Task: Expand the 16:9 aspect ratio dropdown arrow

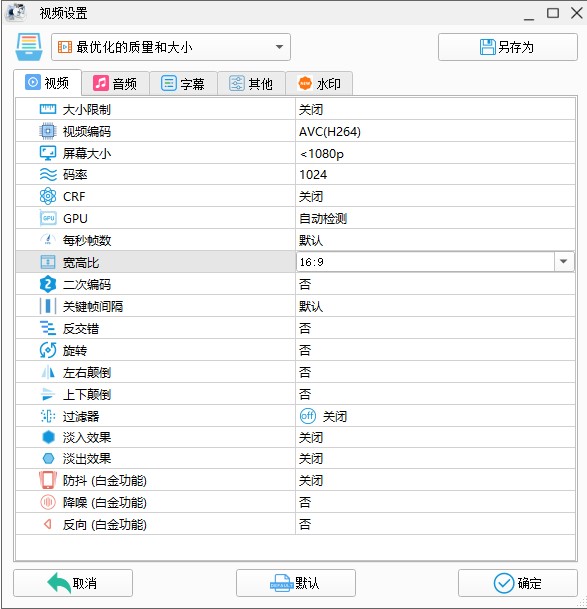Action: pos(564,262)
